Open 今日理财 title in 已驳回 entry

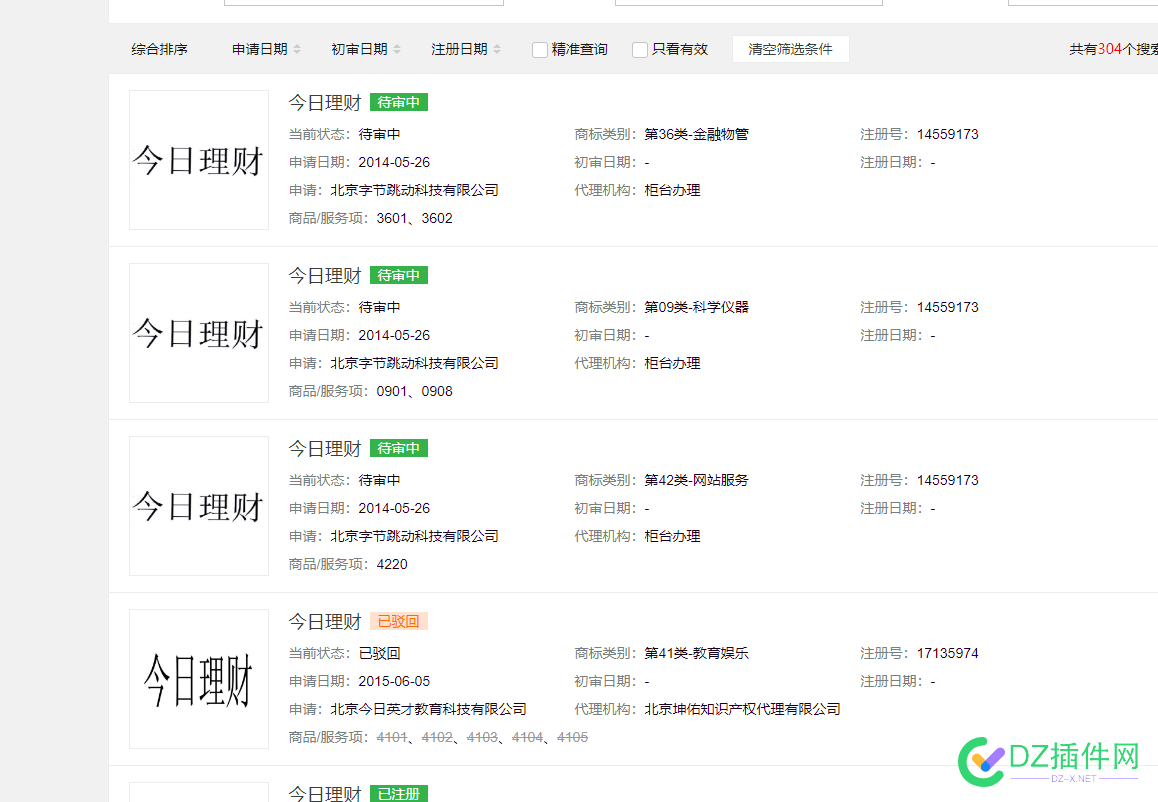[x=325, y=621]
